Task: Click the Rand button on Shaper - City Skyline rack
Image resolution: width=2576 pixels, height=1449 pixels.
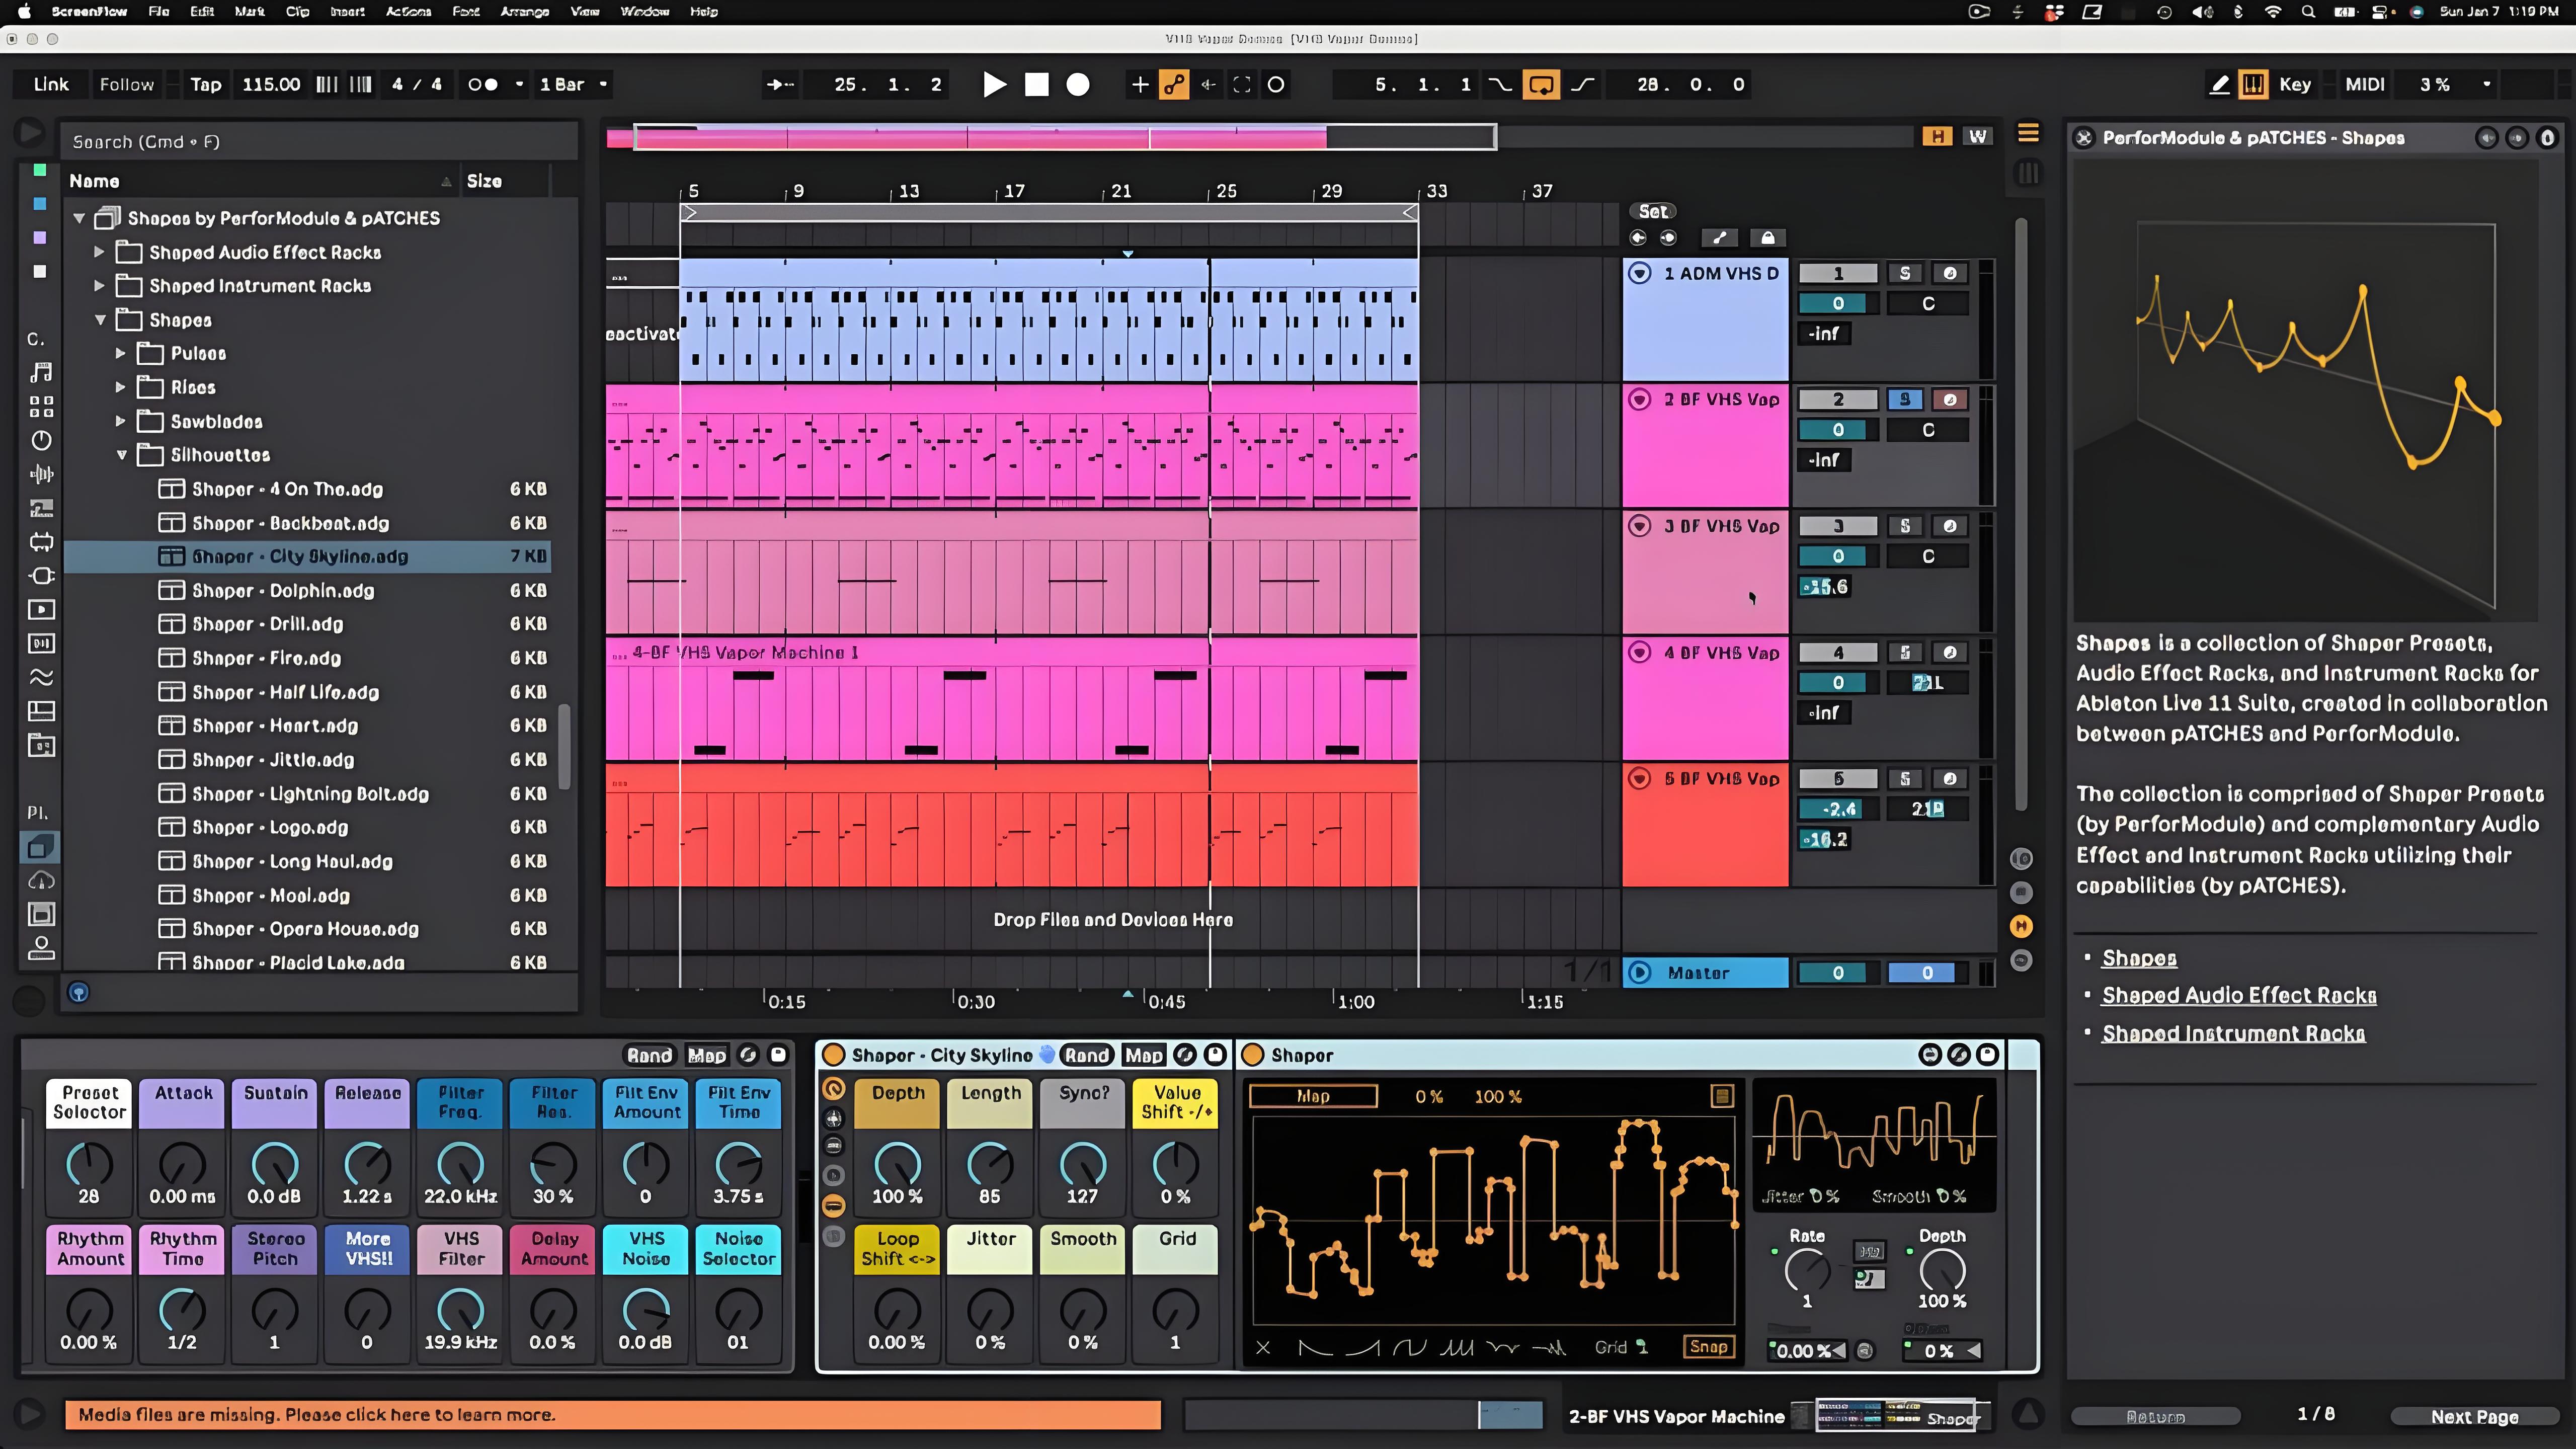Action: (1086, 1056)
